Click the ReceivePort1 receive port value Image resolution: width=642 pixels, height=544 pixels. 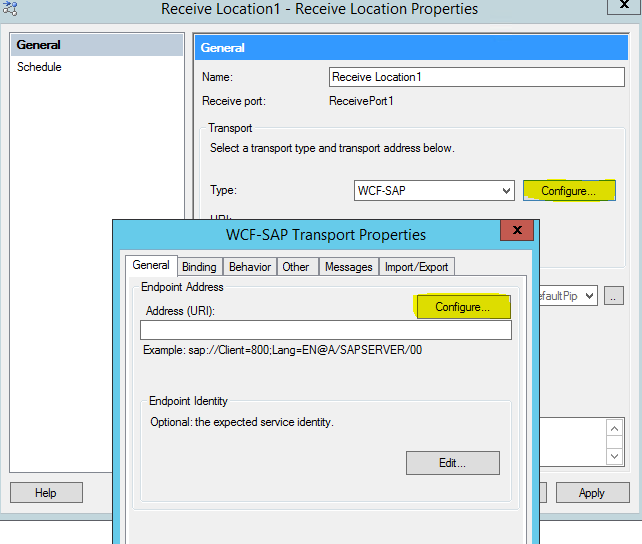361,101
